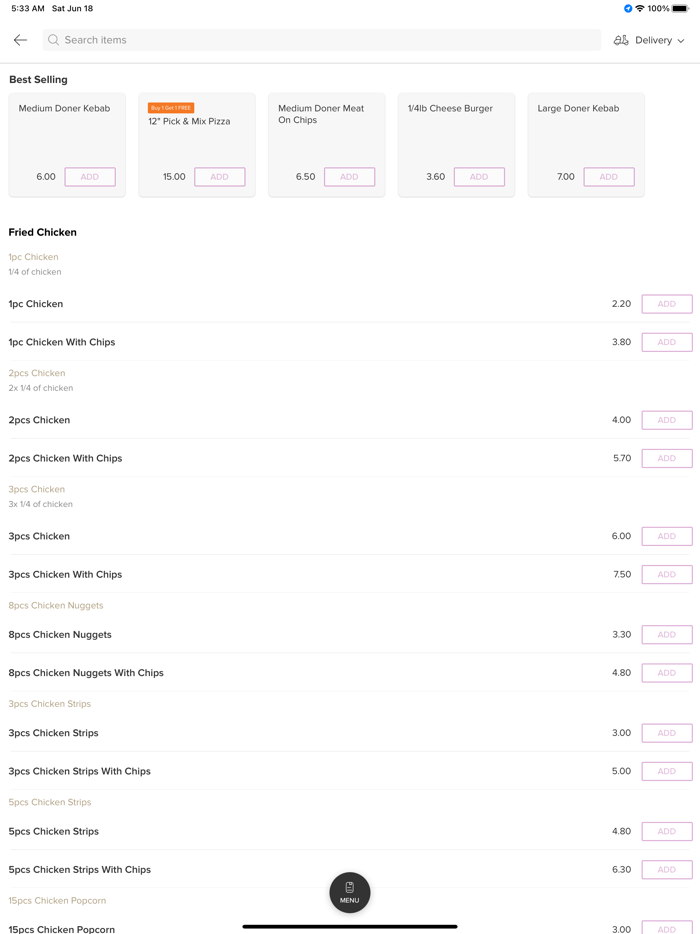700x934 pixels.
Task: Expand the Delivery dropdown chevron
Action: (x=681, y=41)
